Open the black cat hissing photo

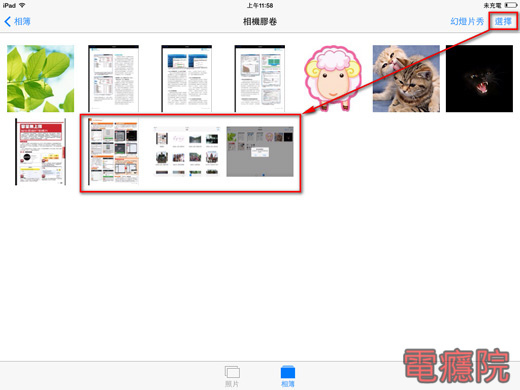tap(479, 79)
